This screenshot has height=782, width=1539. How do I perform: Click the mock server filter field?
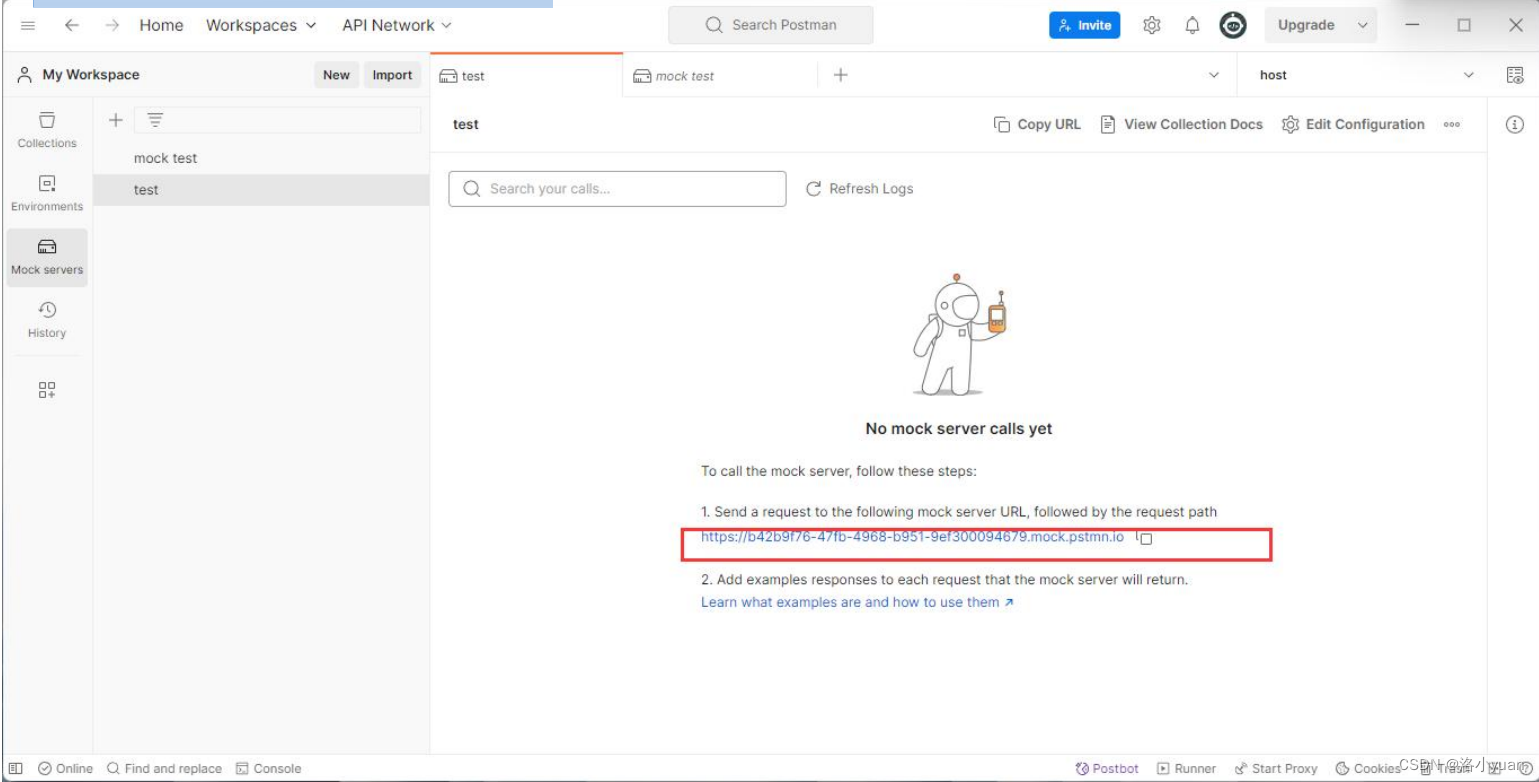277,120
